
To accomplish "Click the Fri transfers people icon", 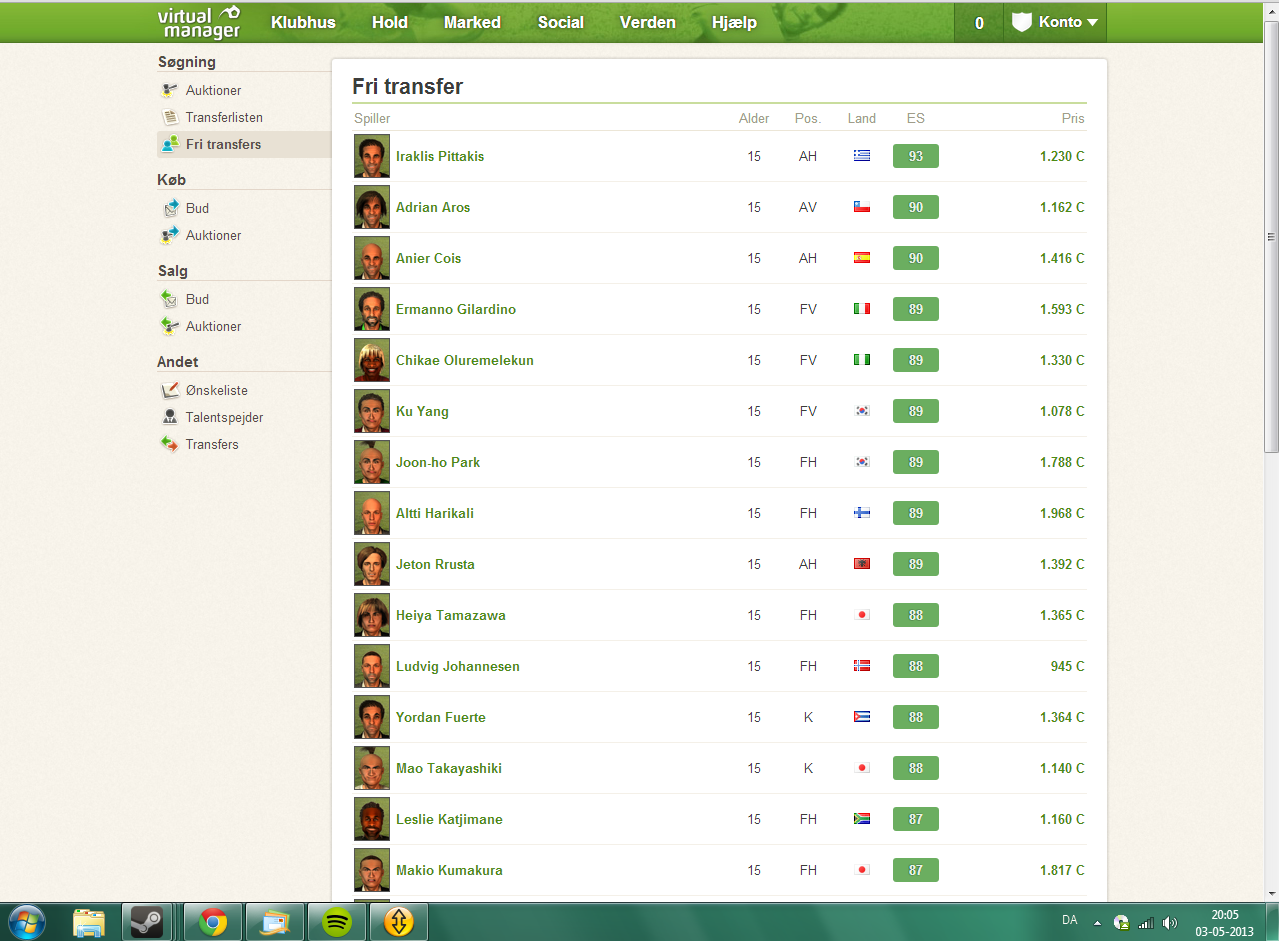I will [x=170, y=144].
